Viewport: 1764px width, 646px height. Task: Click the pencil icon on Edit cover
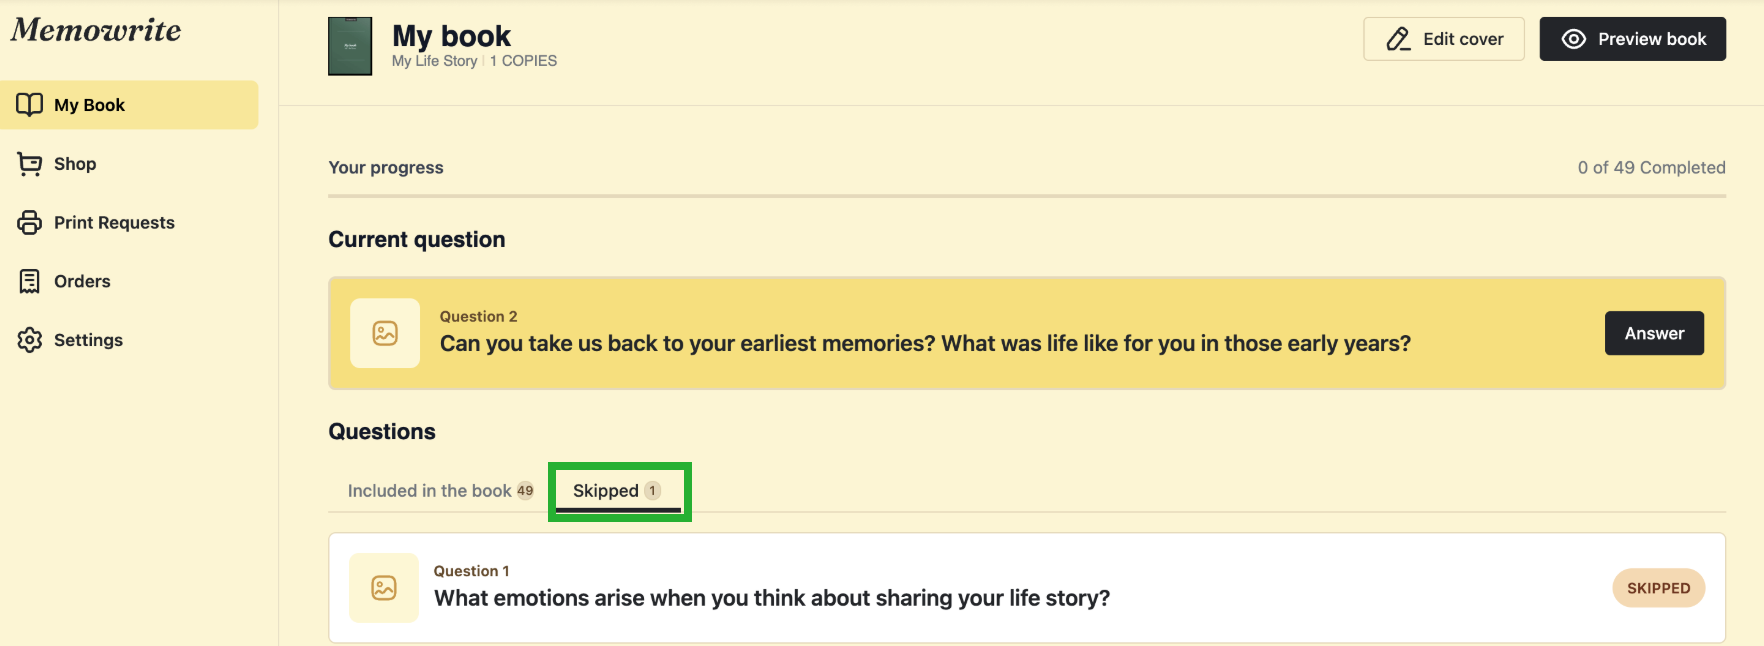[1398, 39]
